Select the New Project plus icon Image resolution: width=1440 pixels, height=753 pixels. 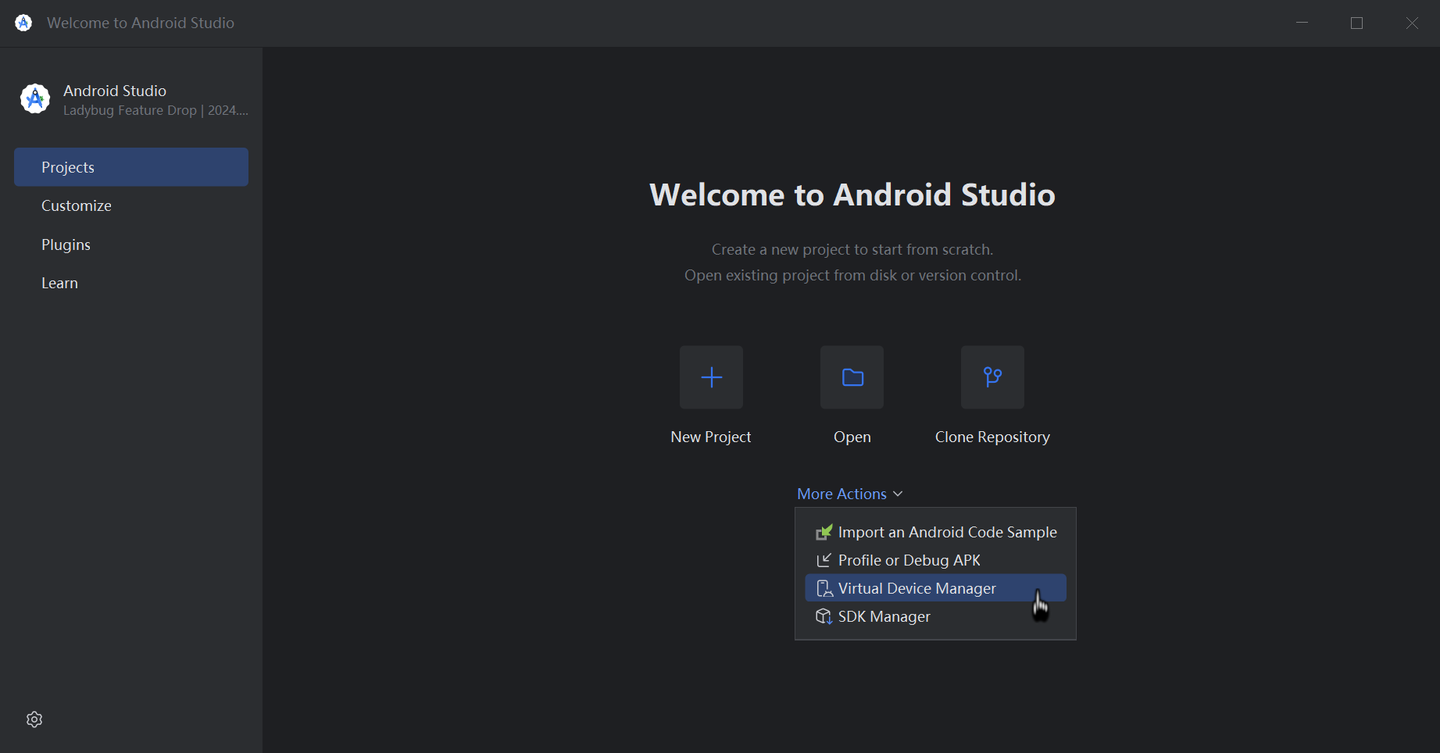[711, 377]
